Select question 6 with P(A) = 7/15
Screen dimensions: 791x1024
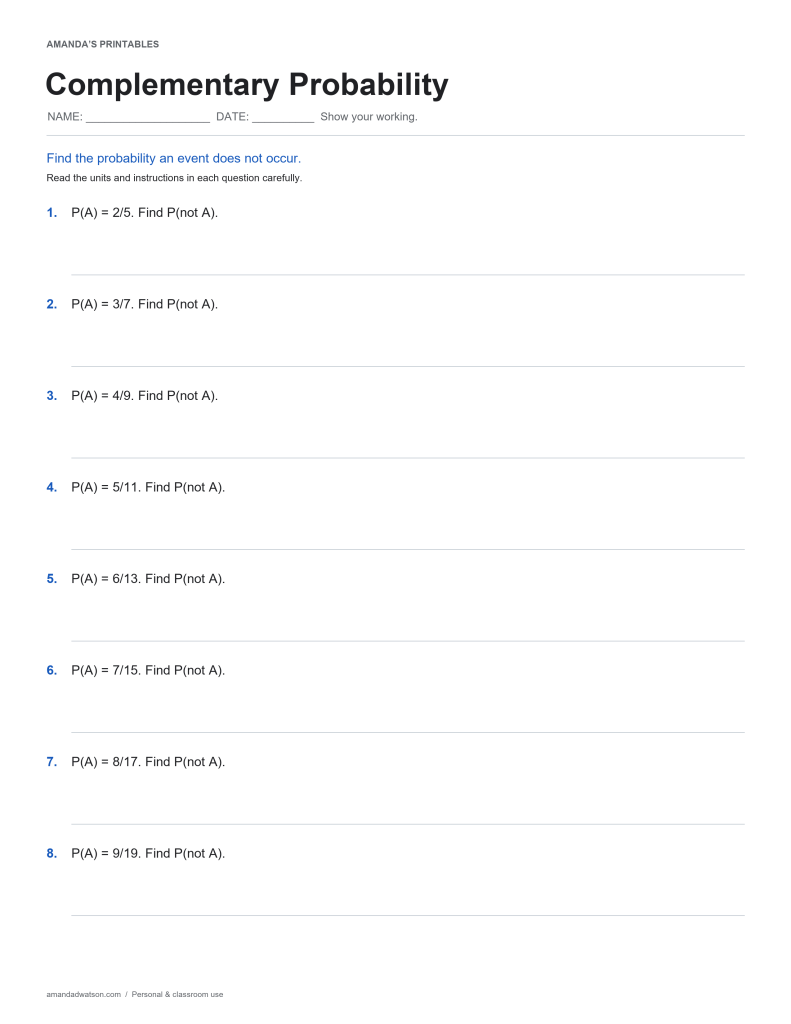pyautogui.click(x=148, y=670)
